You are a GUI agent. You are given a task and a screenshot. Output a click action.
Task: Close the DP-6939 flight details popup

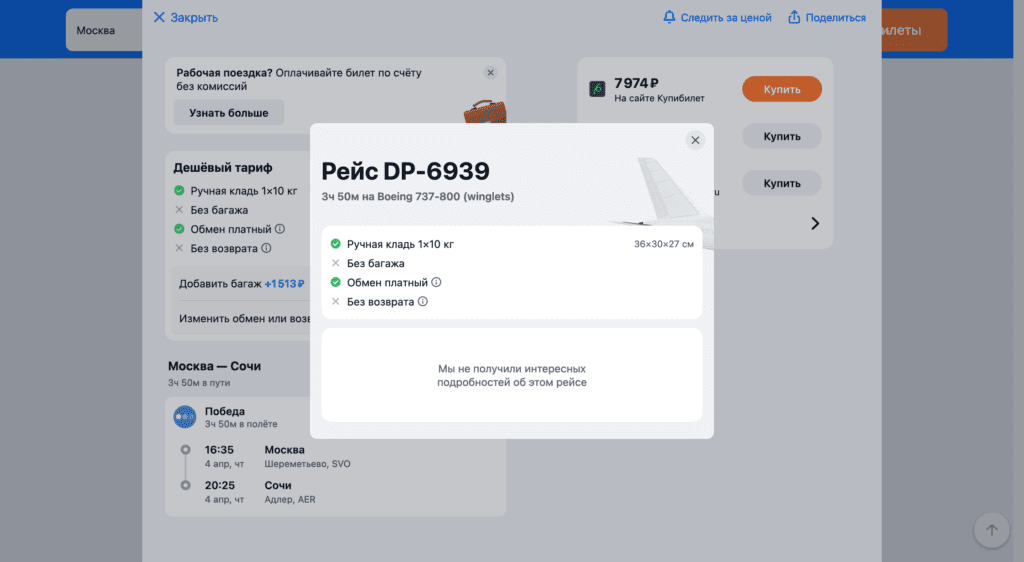695,140
